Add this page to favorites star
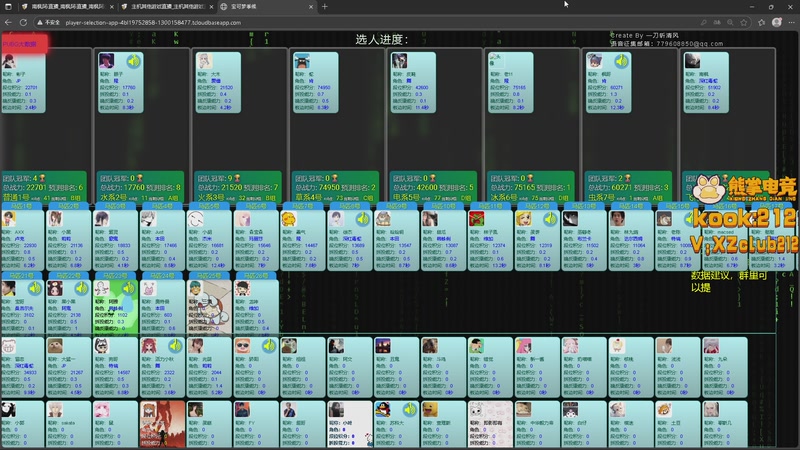Image resolution: width=800 pixels, height=450 pixels. click(x=744, y=22)
